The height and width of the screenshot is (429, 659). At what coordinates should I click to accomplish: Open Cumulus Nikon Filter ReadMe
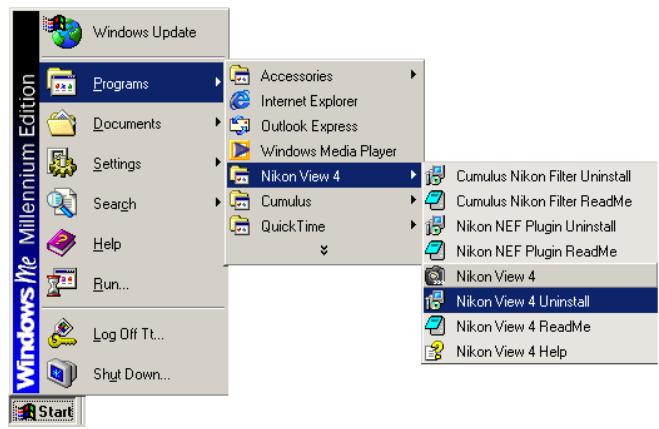tap(540, 200)
